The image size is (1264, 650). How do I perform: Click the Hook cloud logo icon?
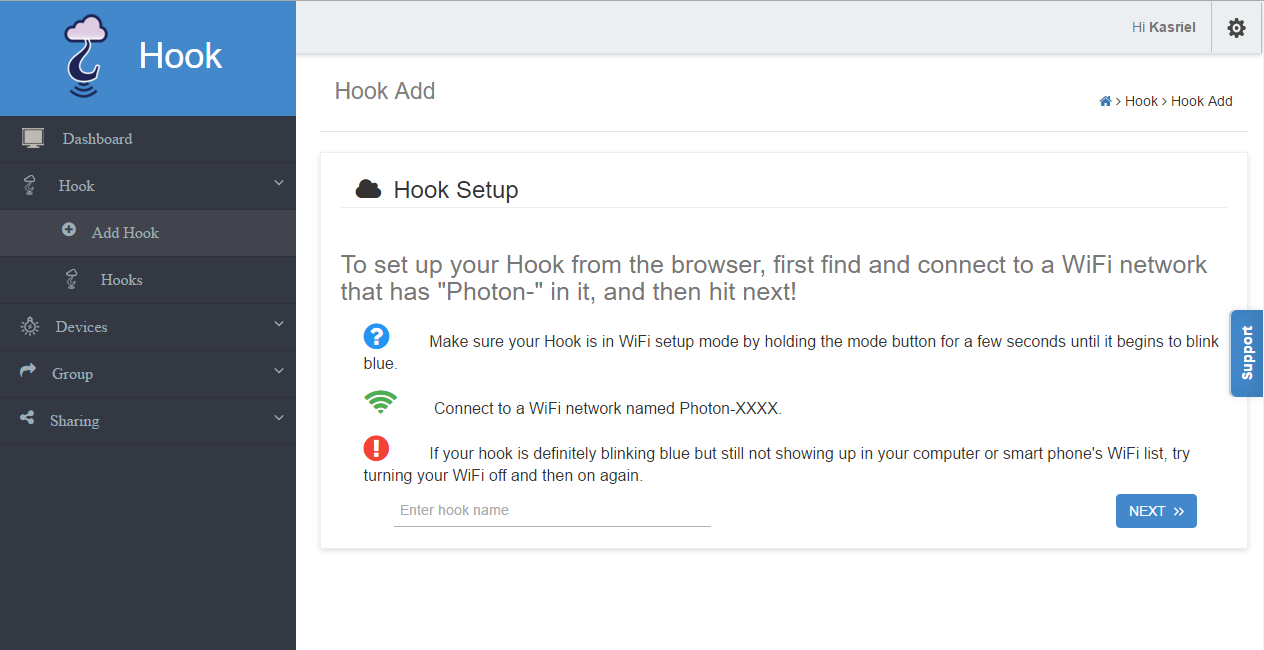86,57
